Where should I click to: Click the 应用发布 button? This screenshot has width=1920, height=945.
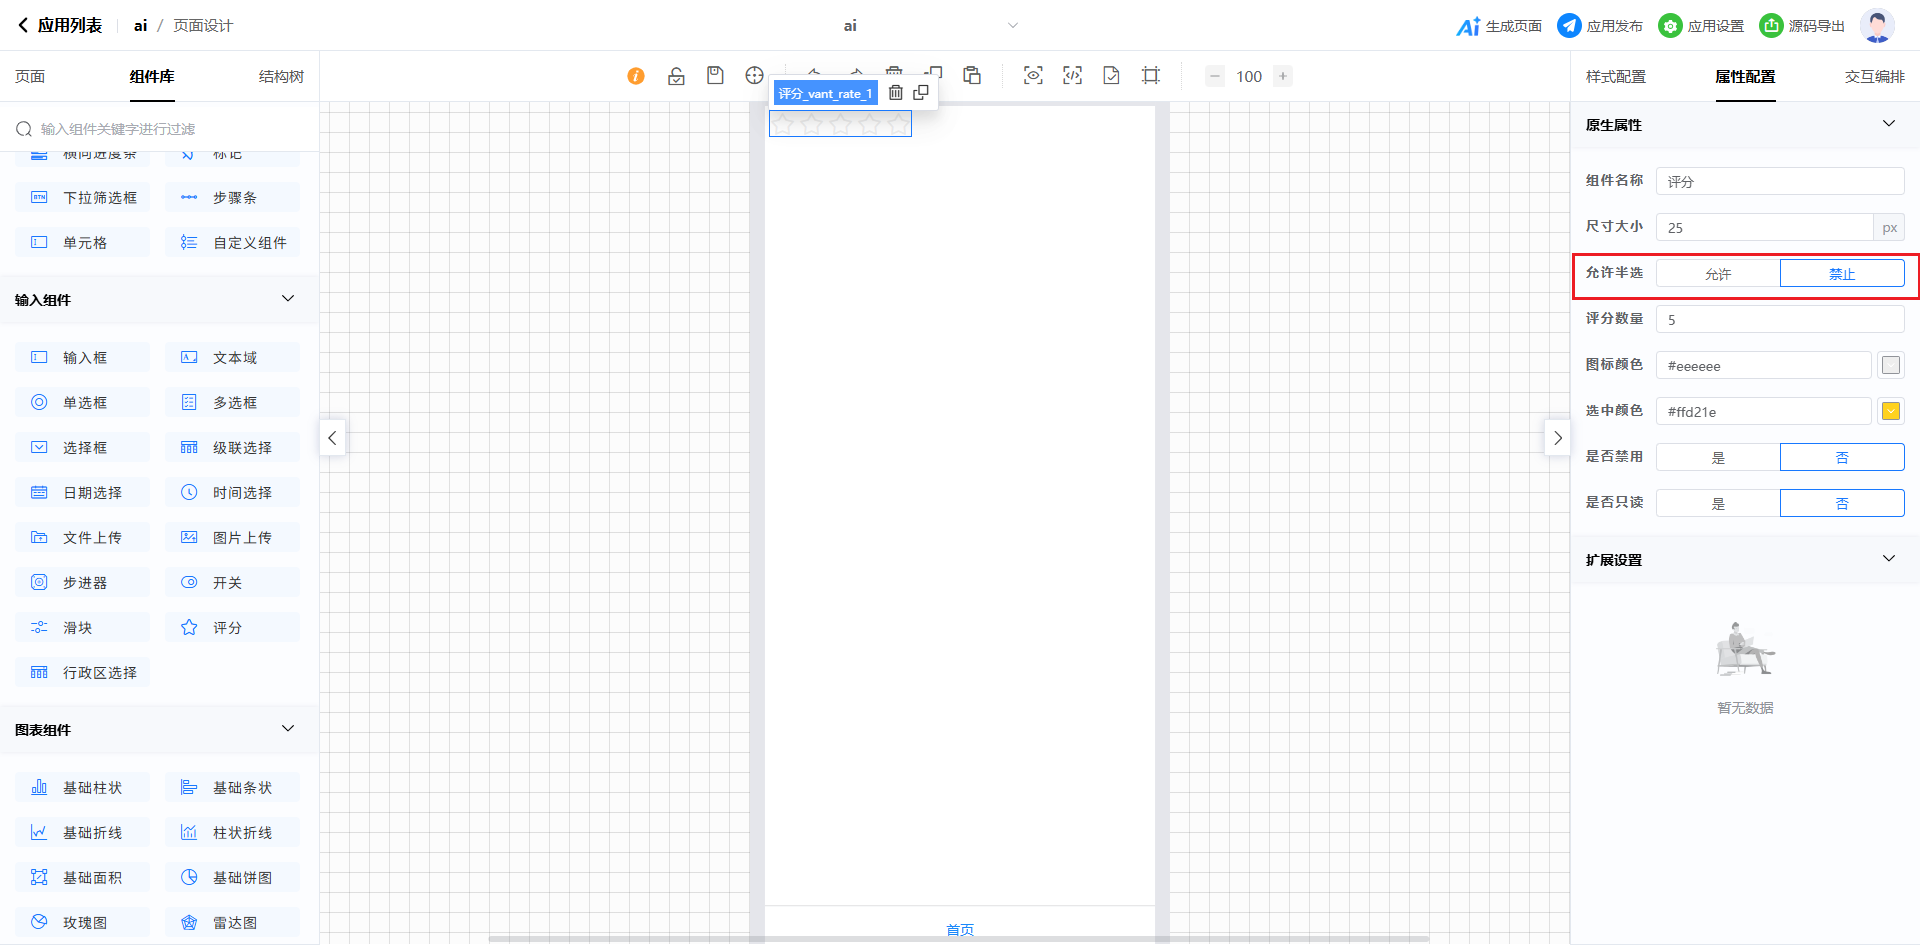tap(1600, 26)
